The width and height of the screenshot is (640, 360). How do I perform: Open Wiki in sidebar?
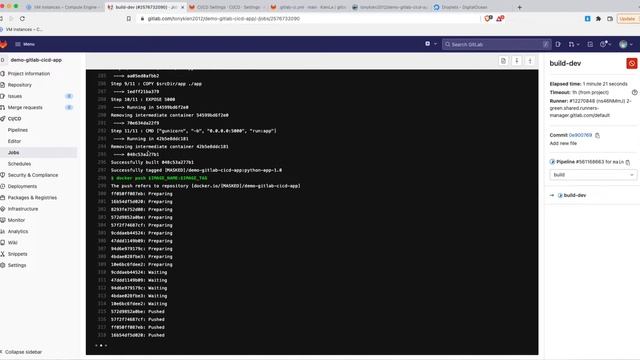click(x=13, y=243)
